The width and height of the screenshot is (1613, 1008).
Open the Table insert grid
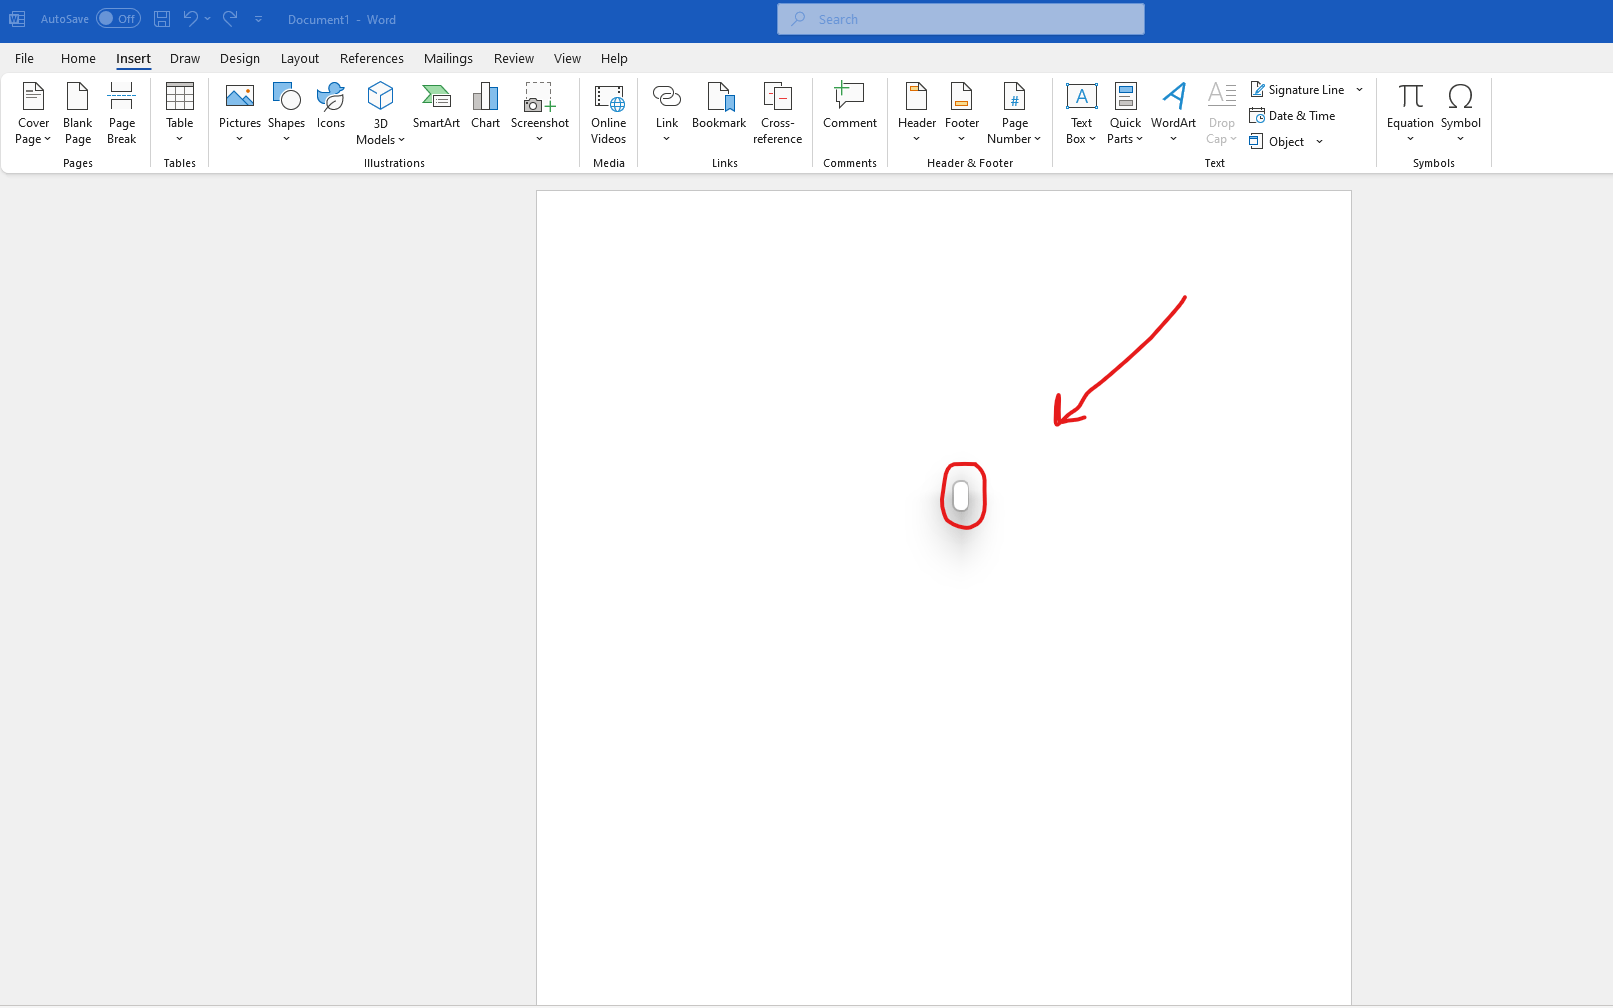[179, 113]
